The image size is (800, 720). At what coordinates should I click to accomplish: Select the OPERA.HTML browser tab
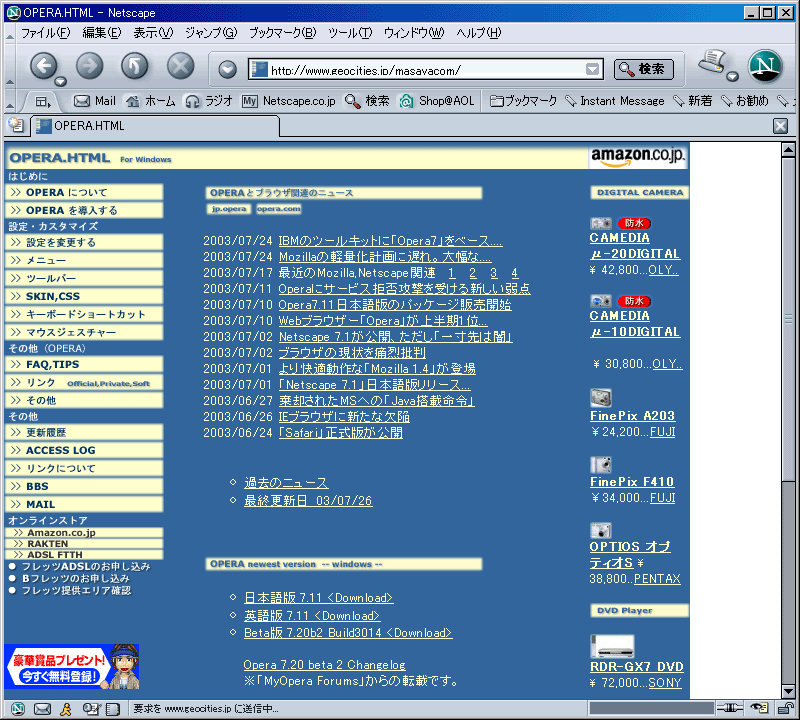point(155,126)
